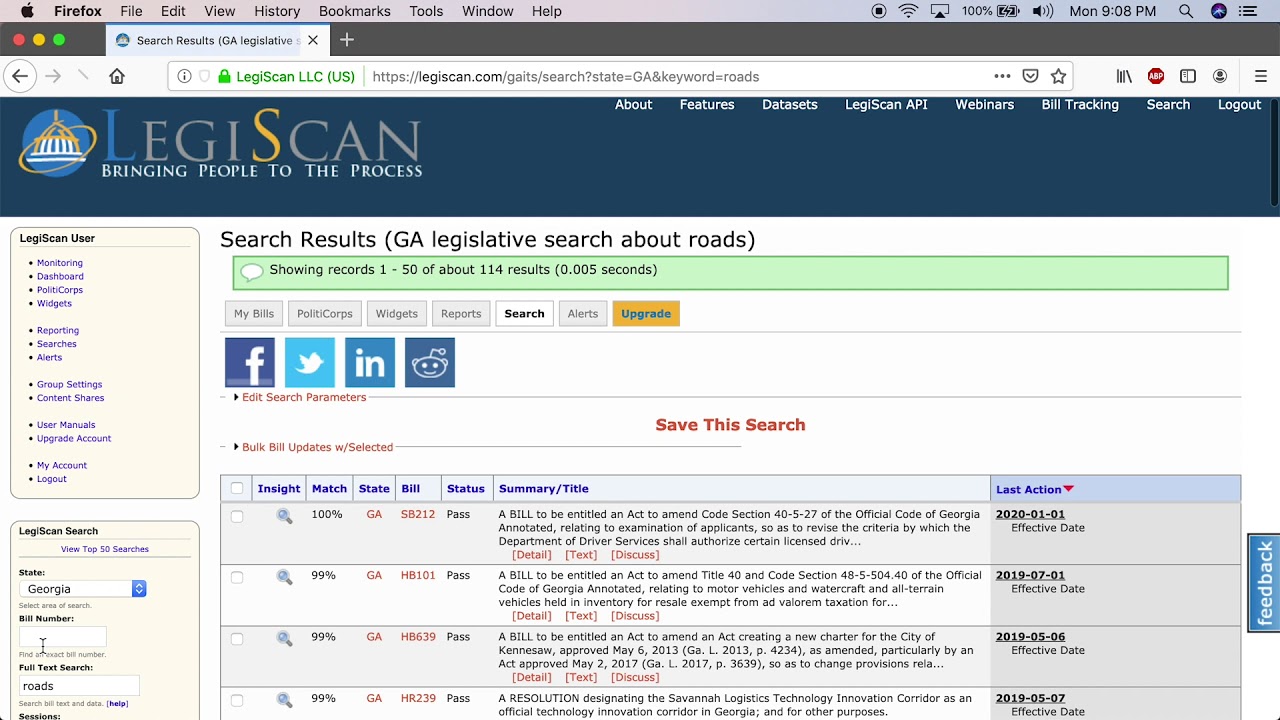This screenshot has height=720, width=1280.
Task: Open Text link for HB639
Action: coord(581,677)
